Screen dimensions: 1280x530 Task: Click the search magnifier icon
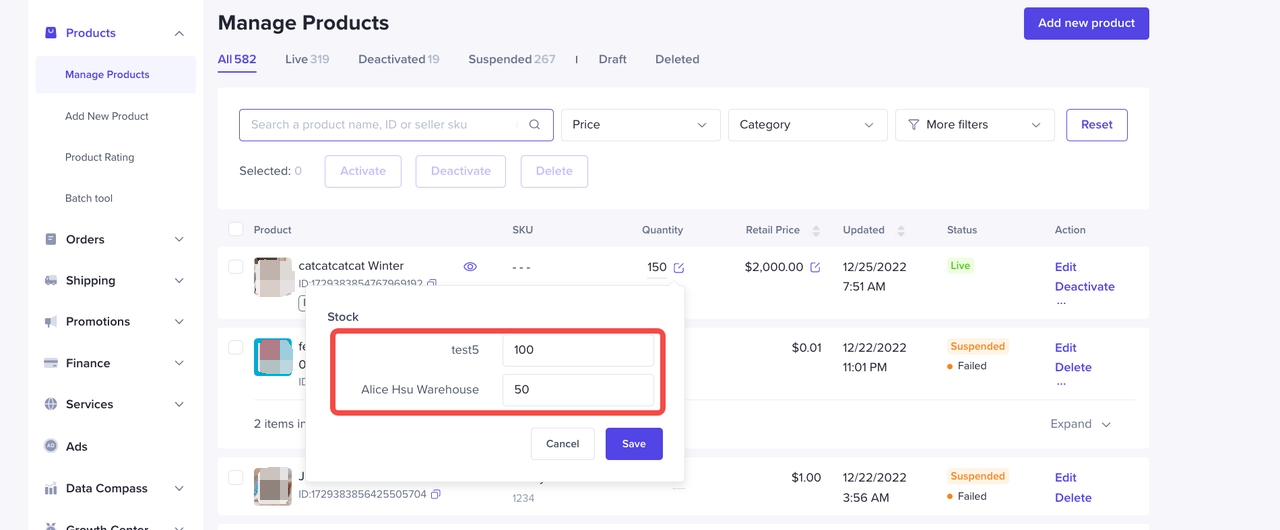pos(535,125)
